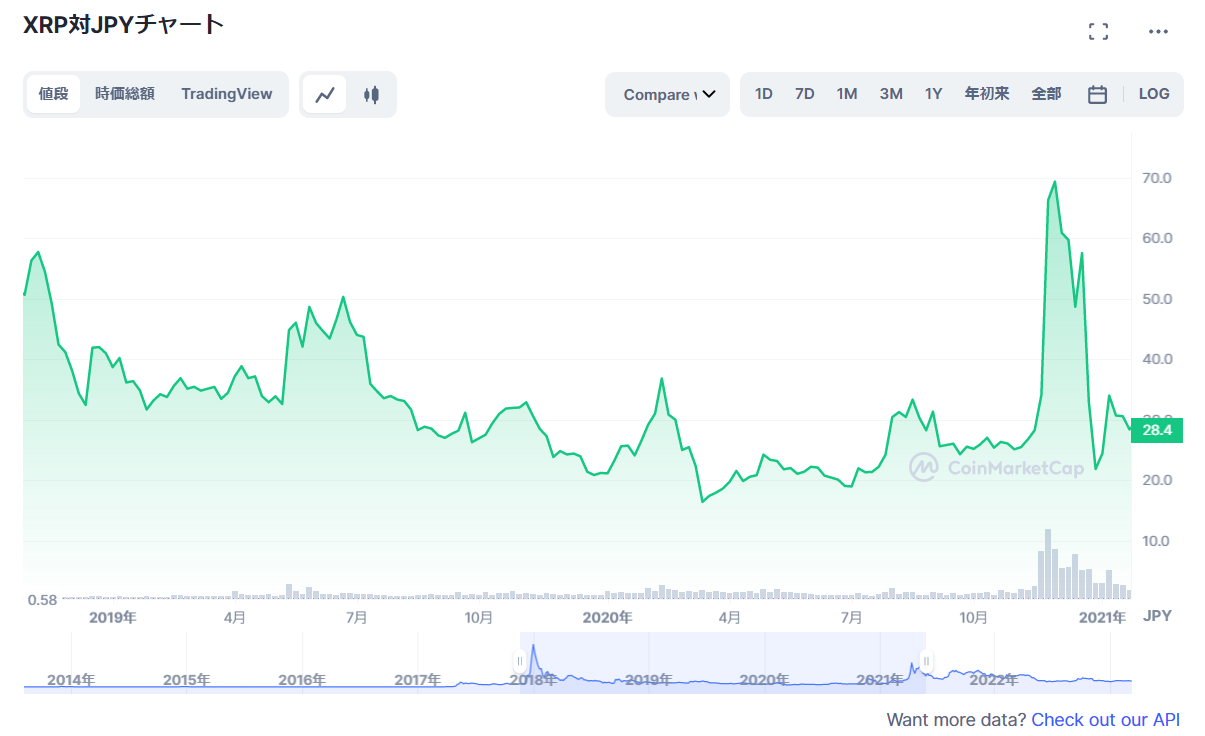
Task: Switch to candlestick chart view
Action: 370,93
